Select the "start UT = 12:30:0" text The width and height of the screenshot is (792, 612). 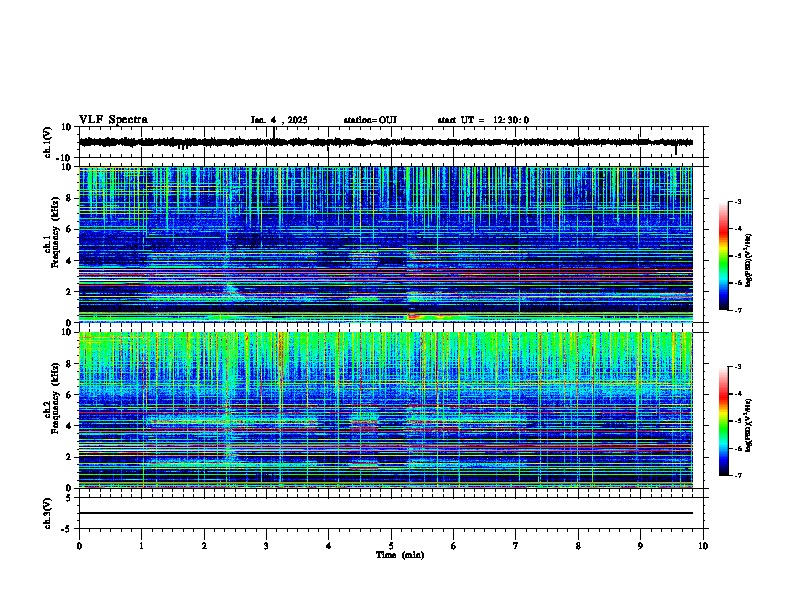coord(483,120)
